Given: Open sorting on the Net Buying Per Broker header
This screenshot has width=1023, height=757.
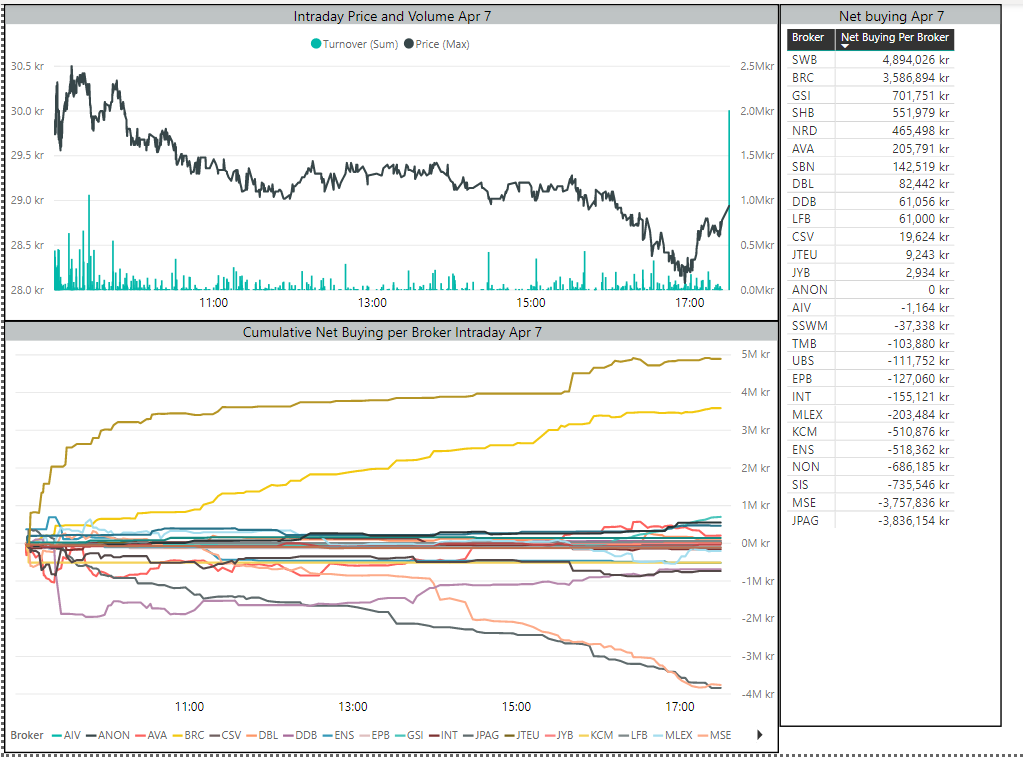Looking at the screenshot, I should coord(896,39).
